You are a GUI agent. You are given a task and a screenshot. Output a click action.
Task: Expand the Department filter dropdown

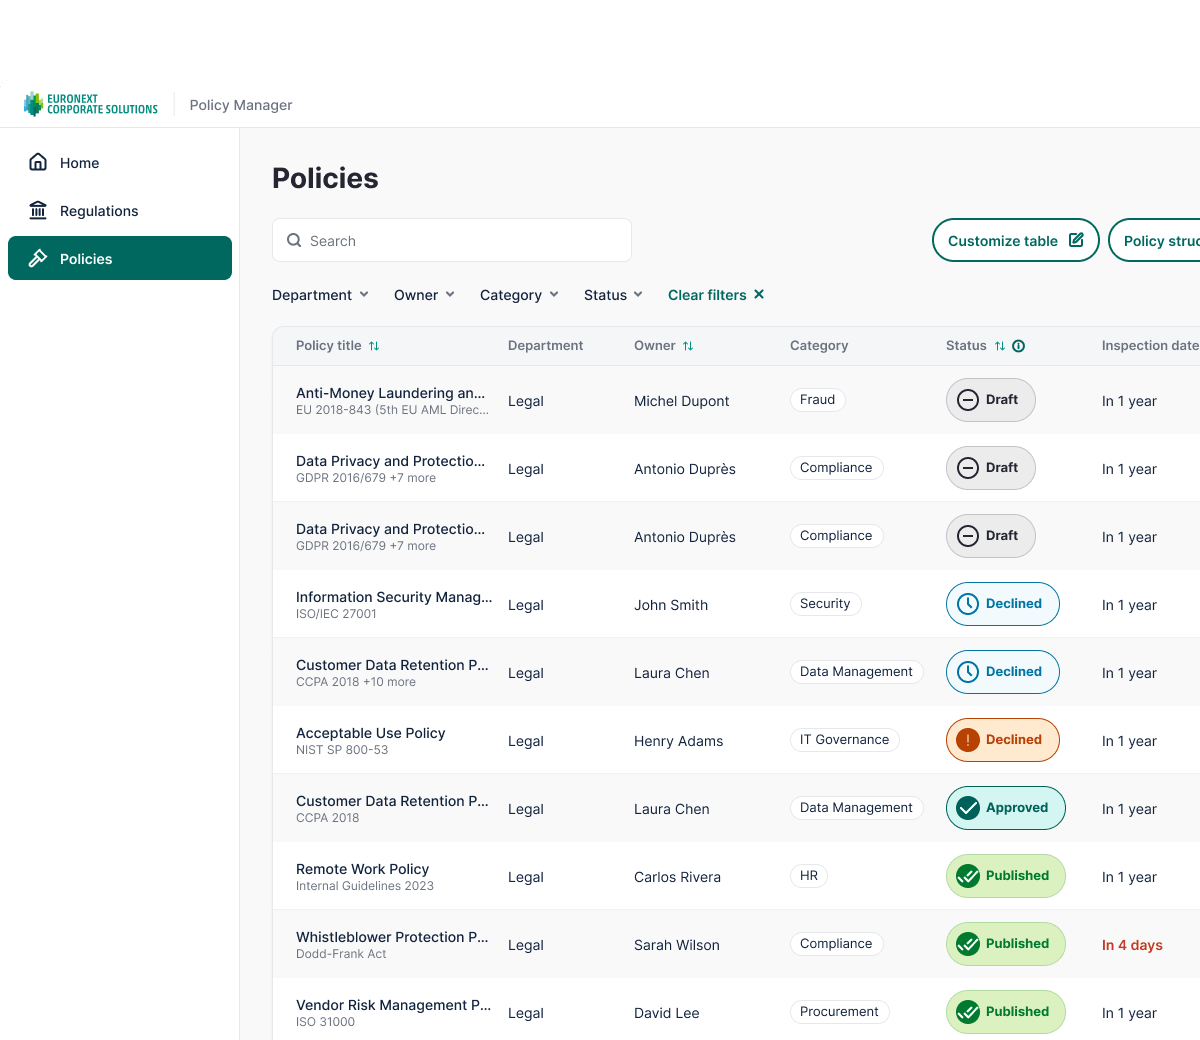click(321, 294)
